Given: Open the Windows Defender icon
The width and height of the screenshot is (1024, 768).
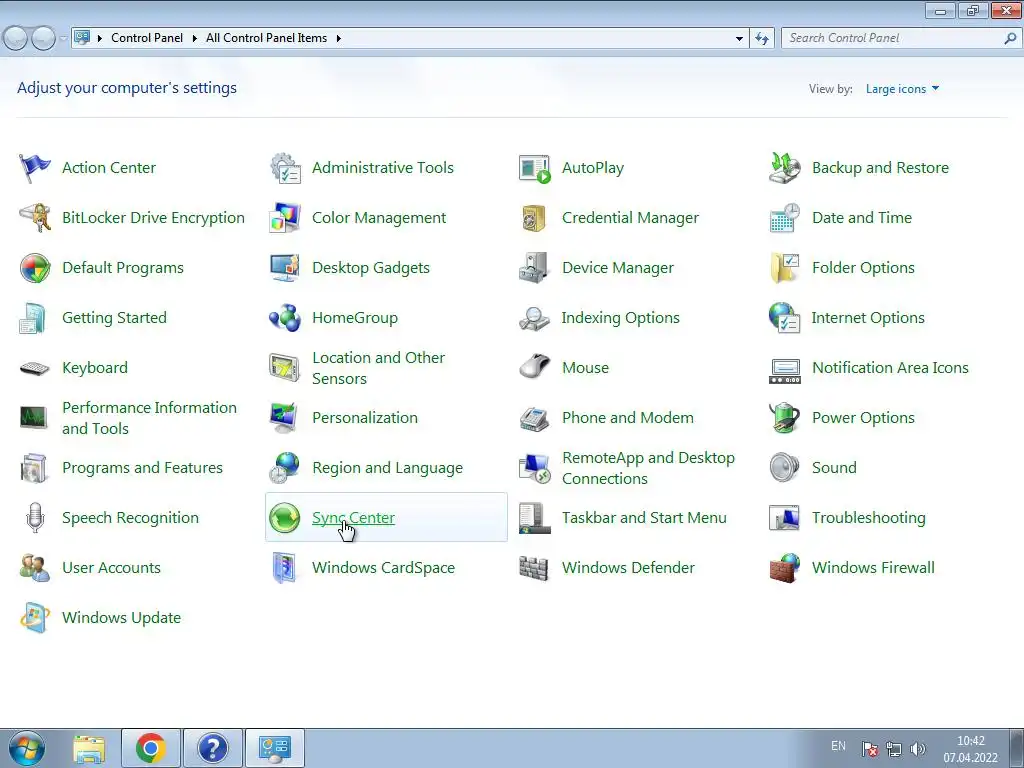Looking at the screenshot, I should click(535, 568).
